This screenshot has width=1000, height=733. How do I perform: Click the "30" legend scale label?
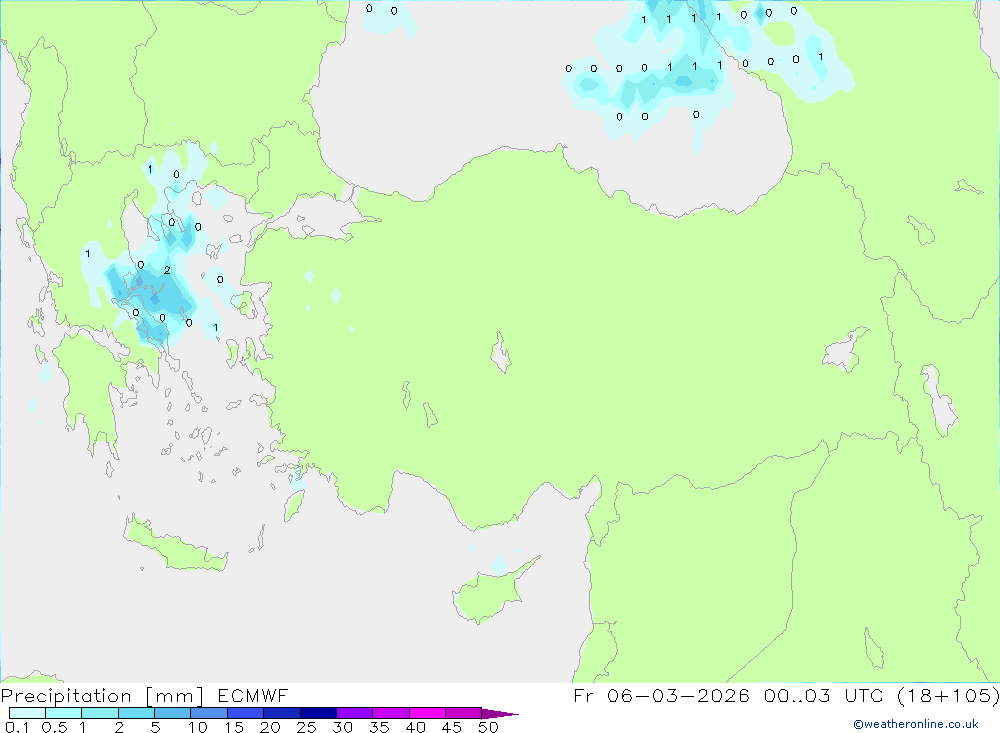pos(342,727)
